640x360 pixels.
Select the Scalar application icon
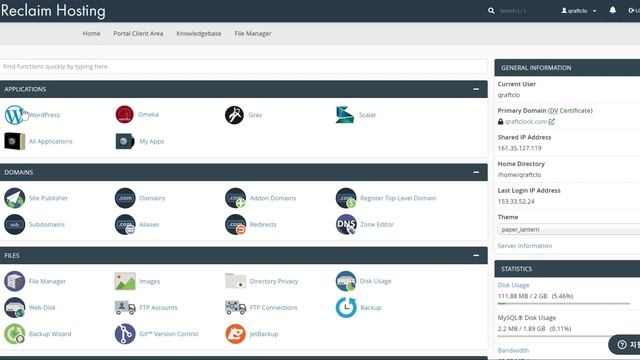click(345, 115)
